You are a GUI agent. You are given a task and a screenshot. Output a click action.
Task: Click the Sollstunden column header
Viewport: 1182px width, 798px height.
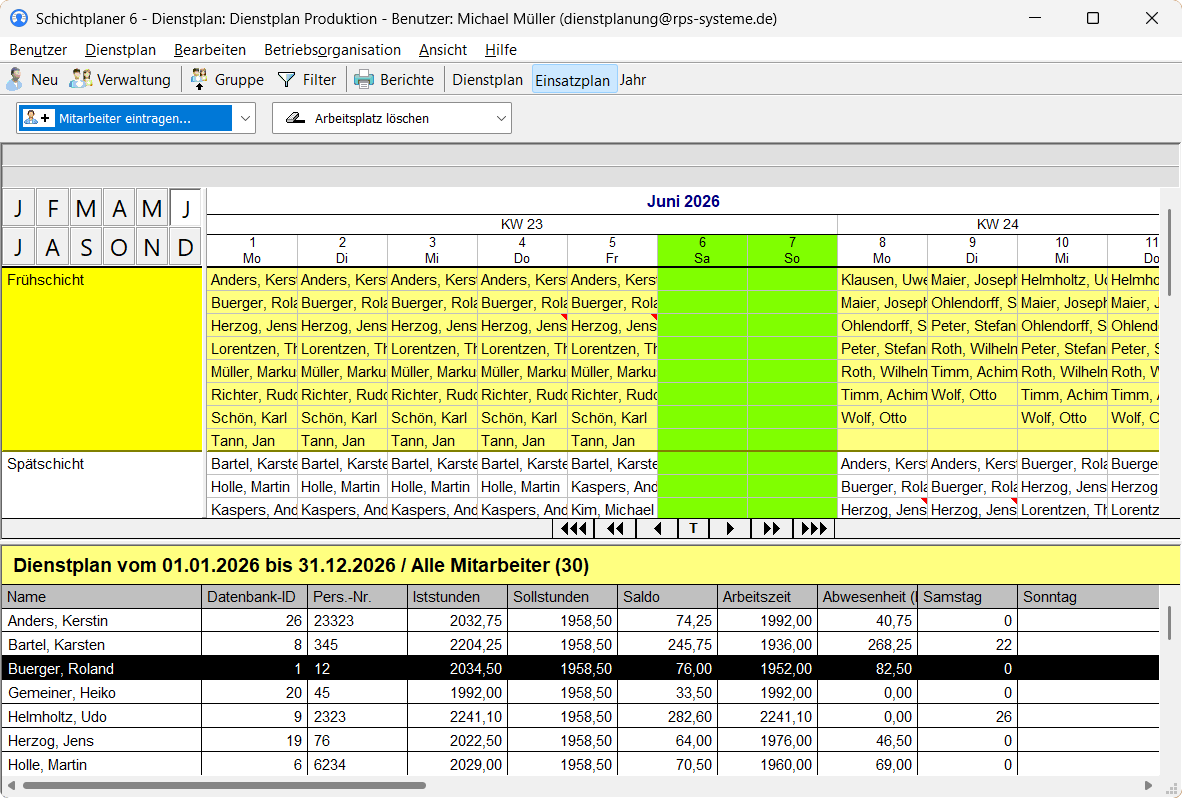click(x=562, y=597)
